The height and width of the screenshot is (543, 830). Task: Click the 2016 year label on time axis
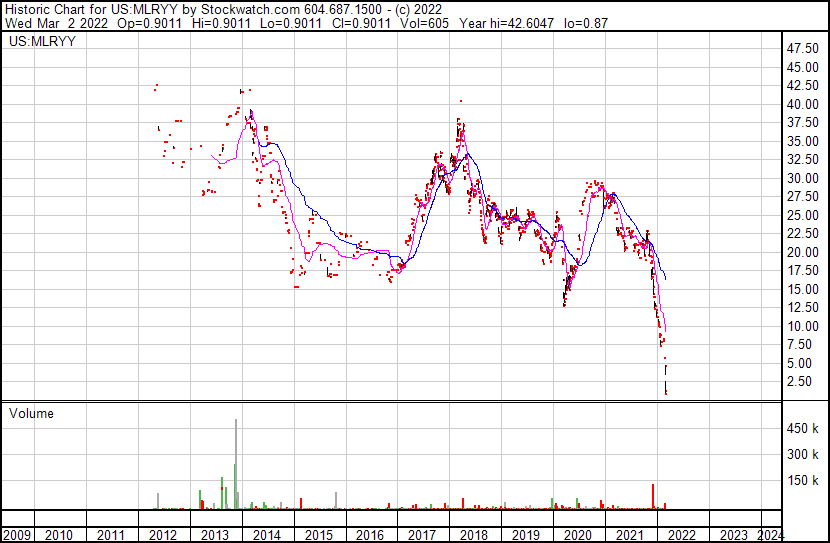tap(370, 535)
